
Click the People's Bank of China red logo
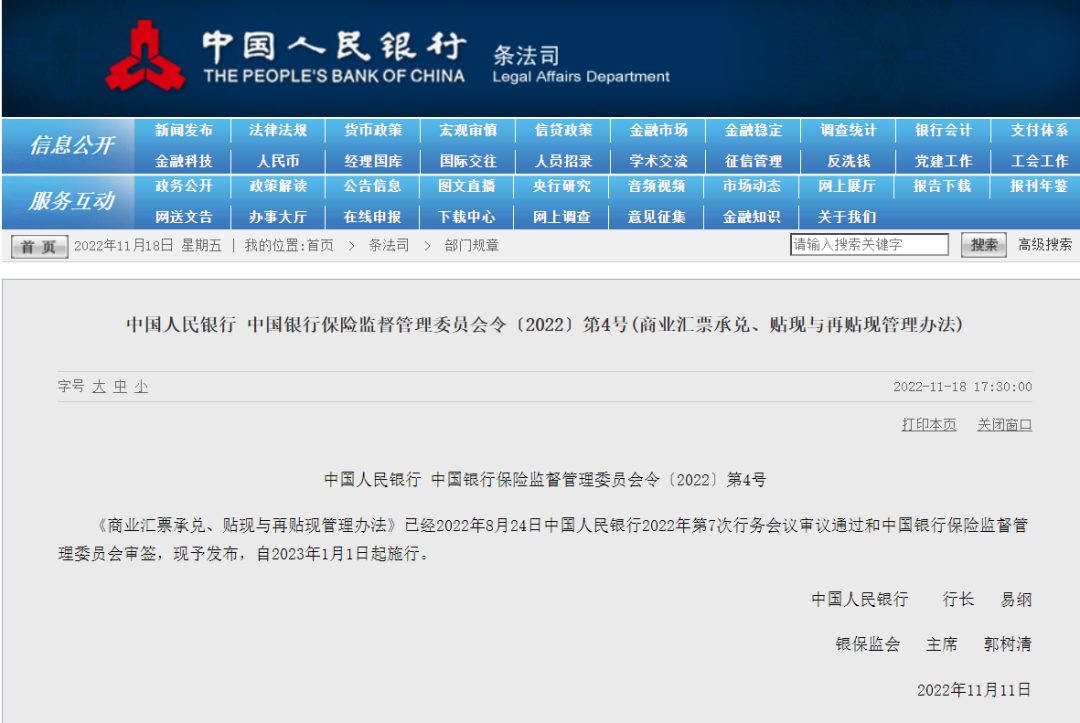point(145,56)
